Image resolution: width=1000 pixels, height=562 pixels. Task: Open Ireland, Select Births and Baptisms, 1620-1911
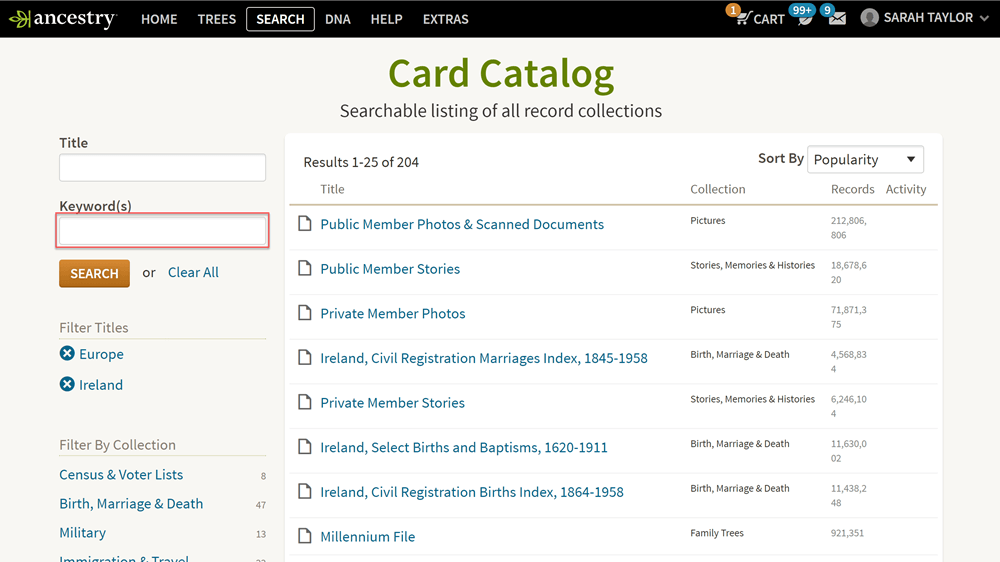pyautogui.click(x=464, y=448)
